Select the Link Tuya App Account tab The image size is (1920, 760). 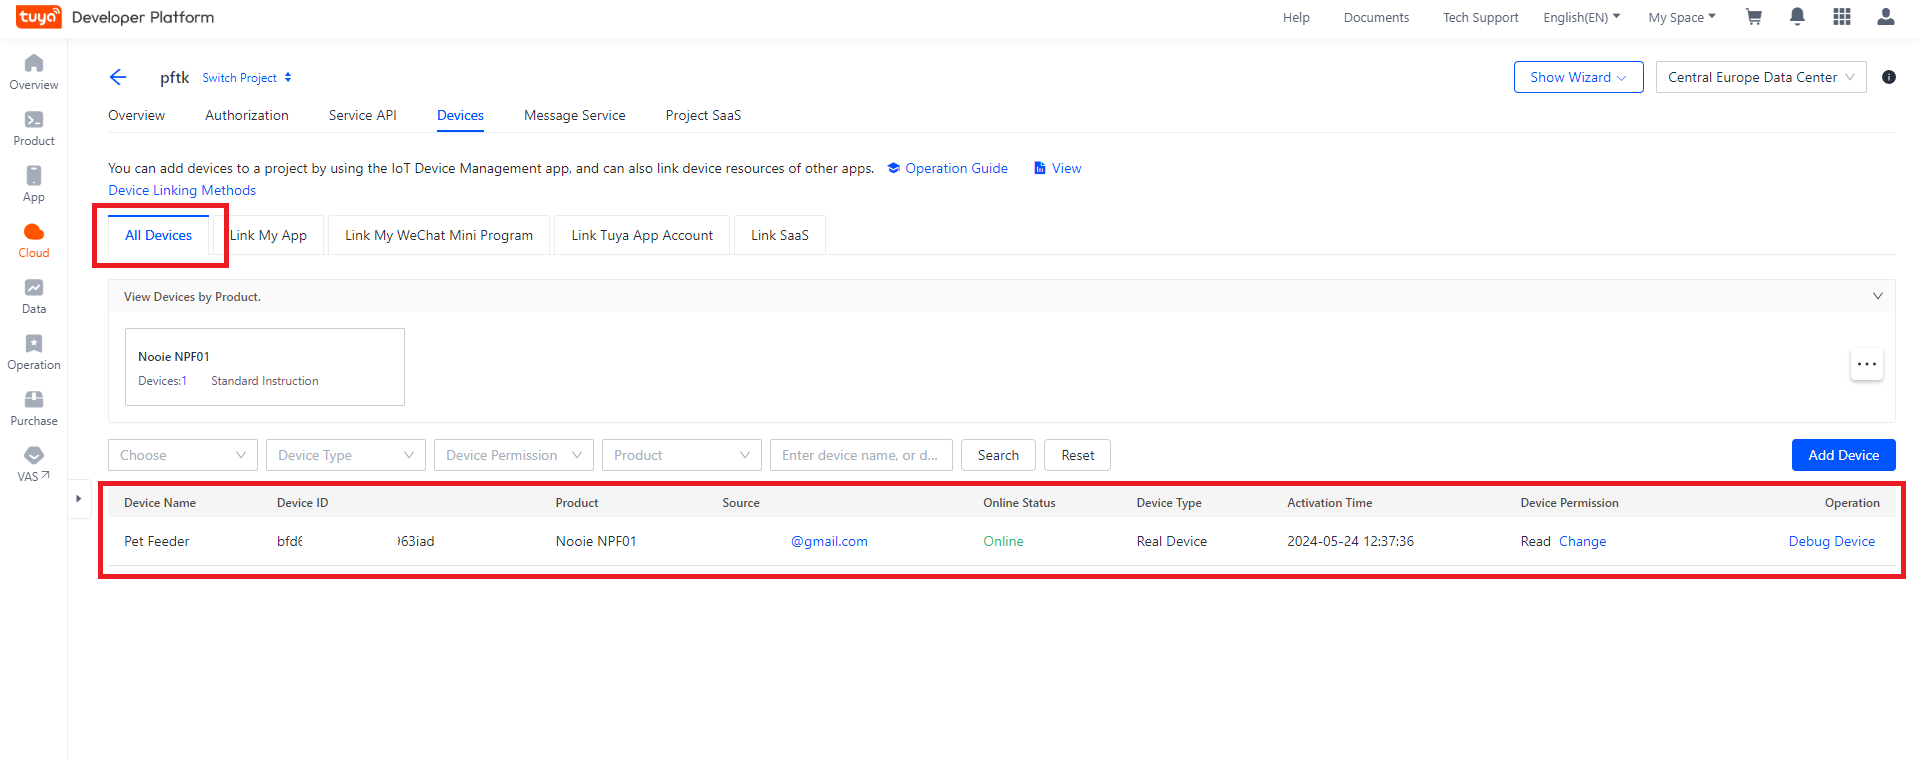(642, 235)
